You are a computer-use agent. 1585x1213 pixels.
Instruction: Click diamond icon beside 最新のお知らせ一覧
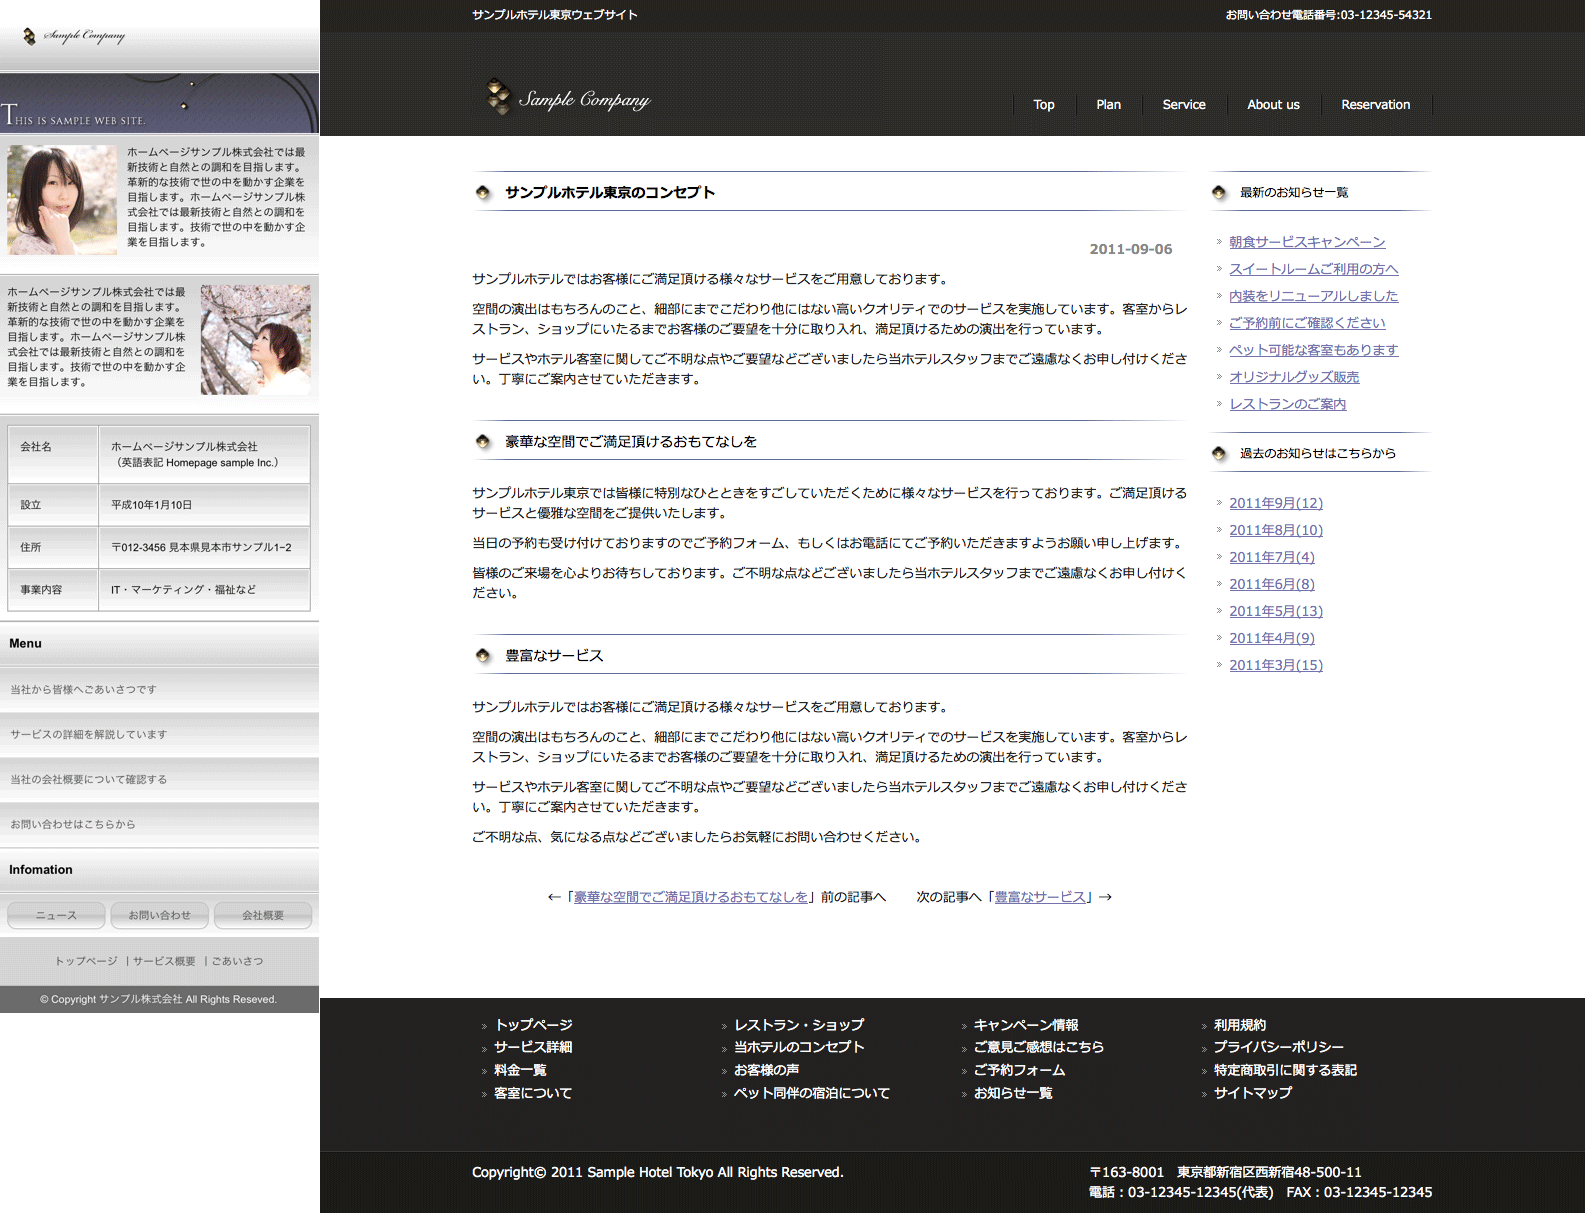click(x=1218, y=193)
